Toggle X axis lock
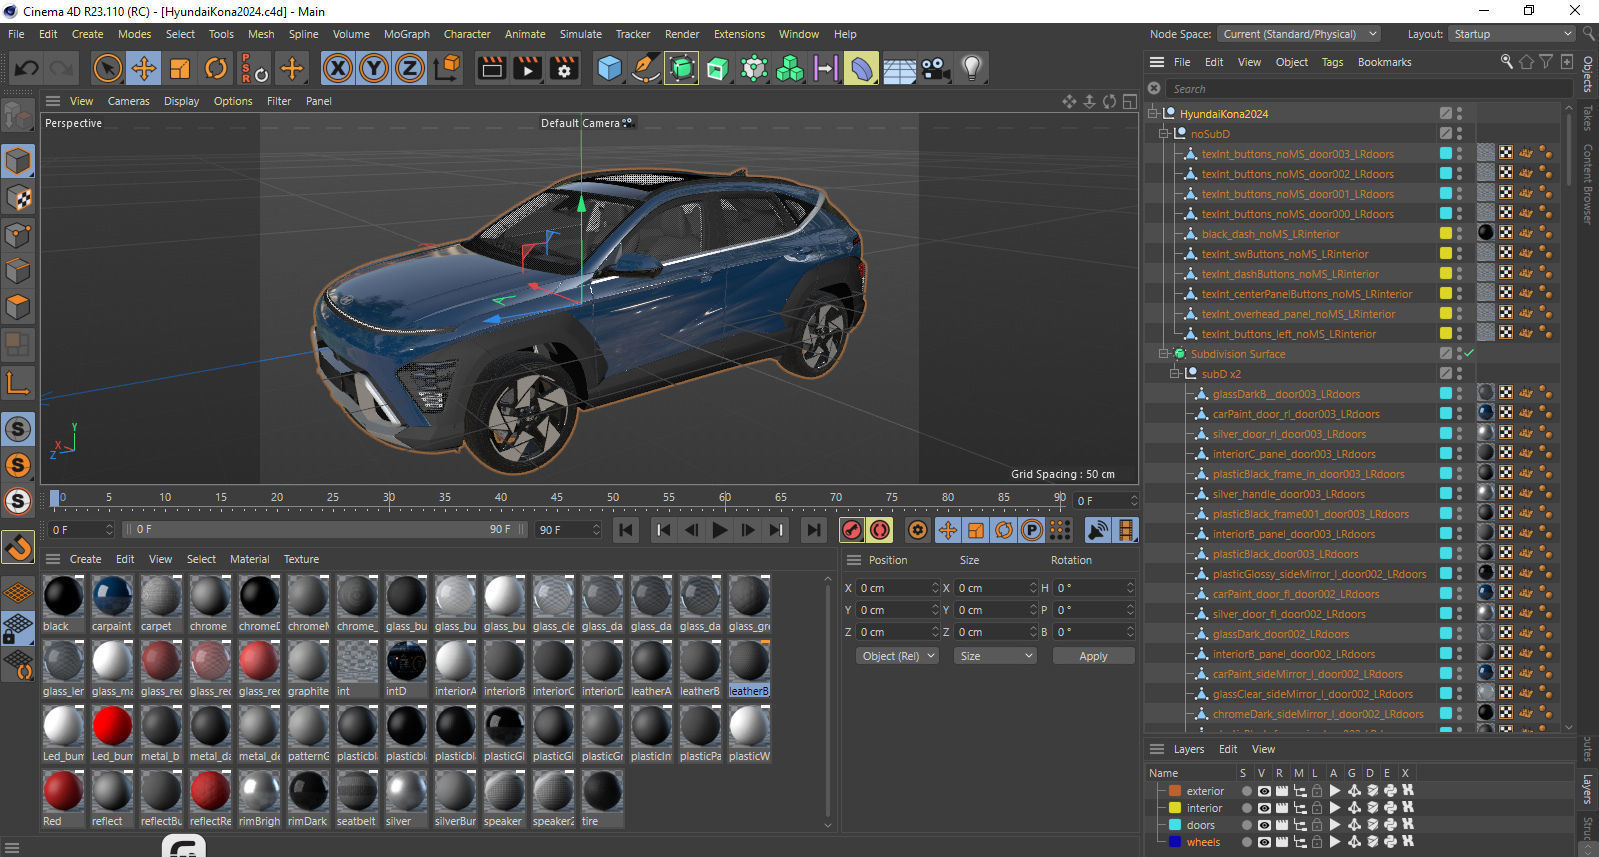This screenshot has width=1599, height=857. coord(338,68)
